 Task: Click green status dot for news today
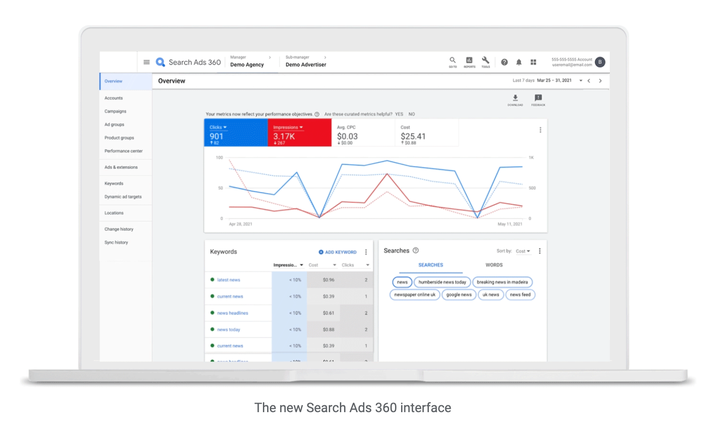coord(212,330)
